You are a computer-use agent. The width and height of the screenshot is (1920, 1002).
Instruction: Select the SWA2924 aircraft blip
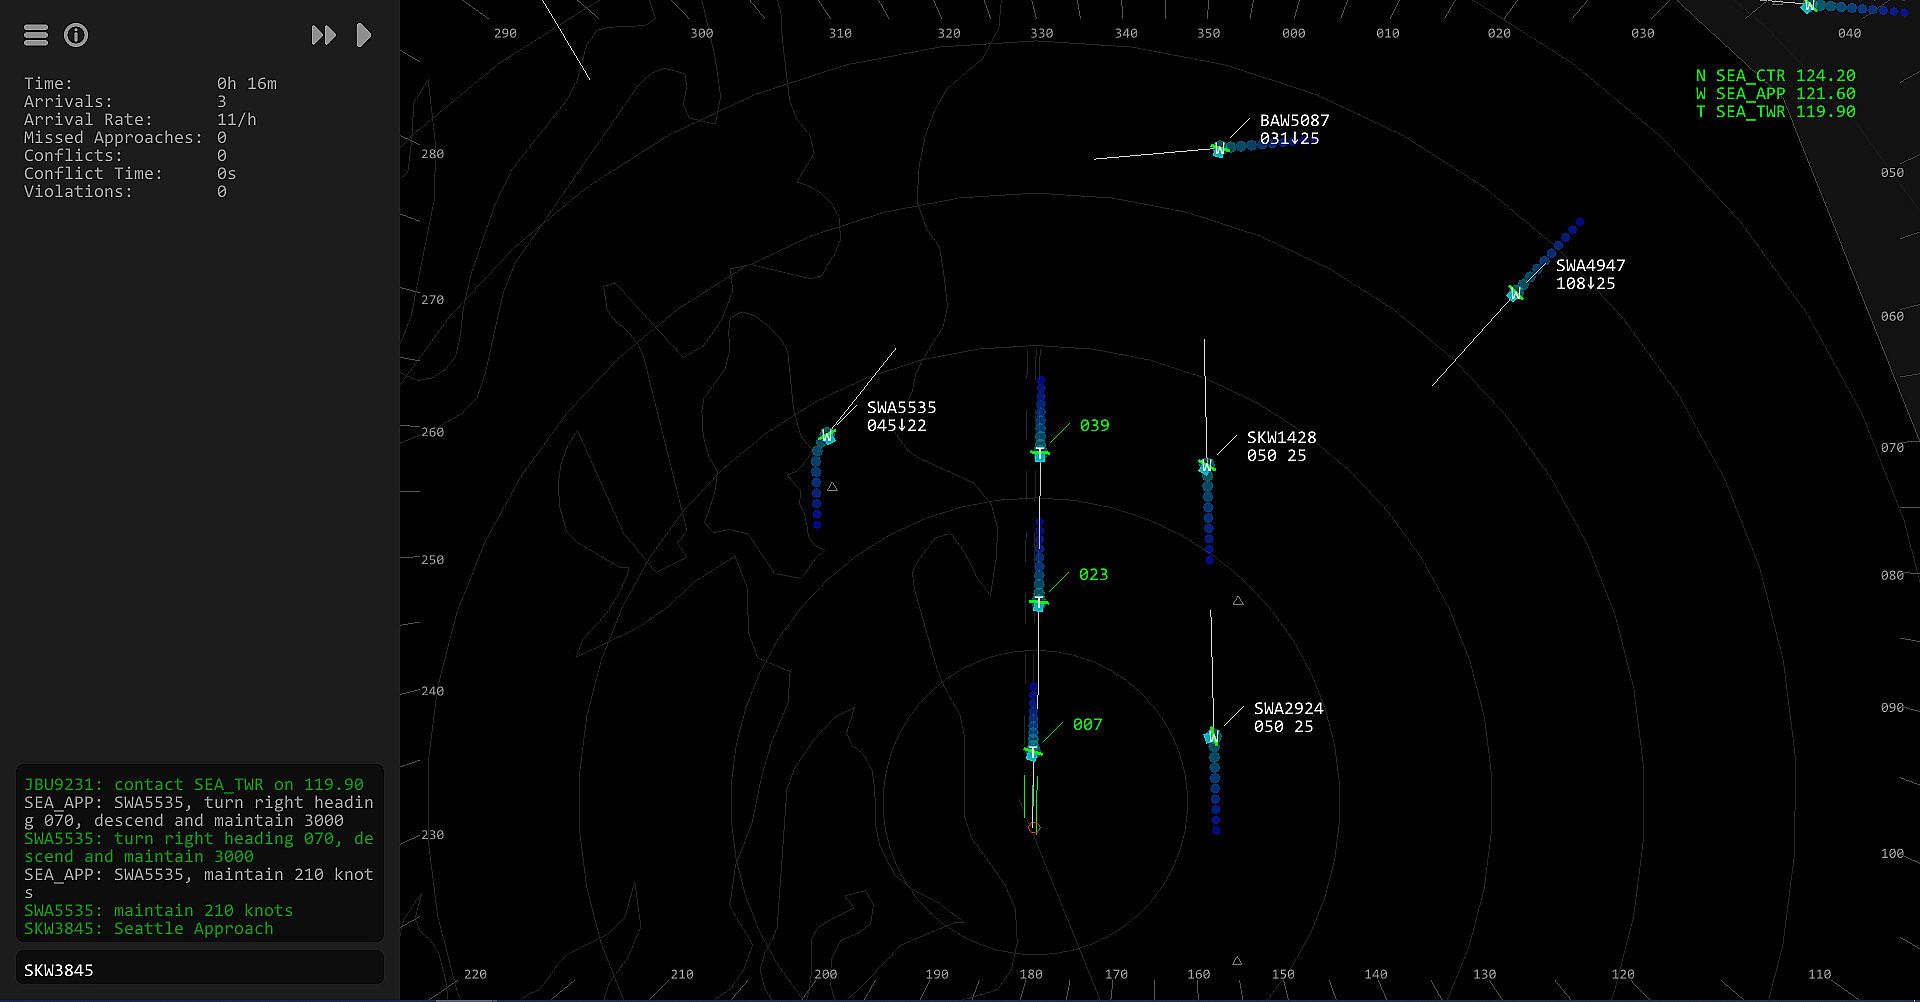pyautogui.click(x=1212, y=737)
